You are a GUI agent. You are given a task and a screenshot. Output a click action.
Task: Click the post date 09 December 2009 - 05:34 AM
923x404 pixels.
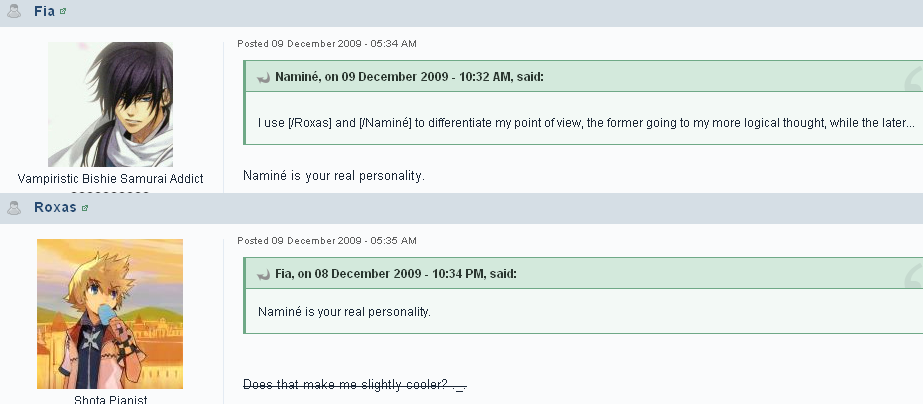(x=327, y=44)
